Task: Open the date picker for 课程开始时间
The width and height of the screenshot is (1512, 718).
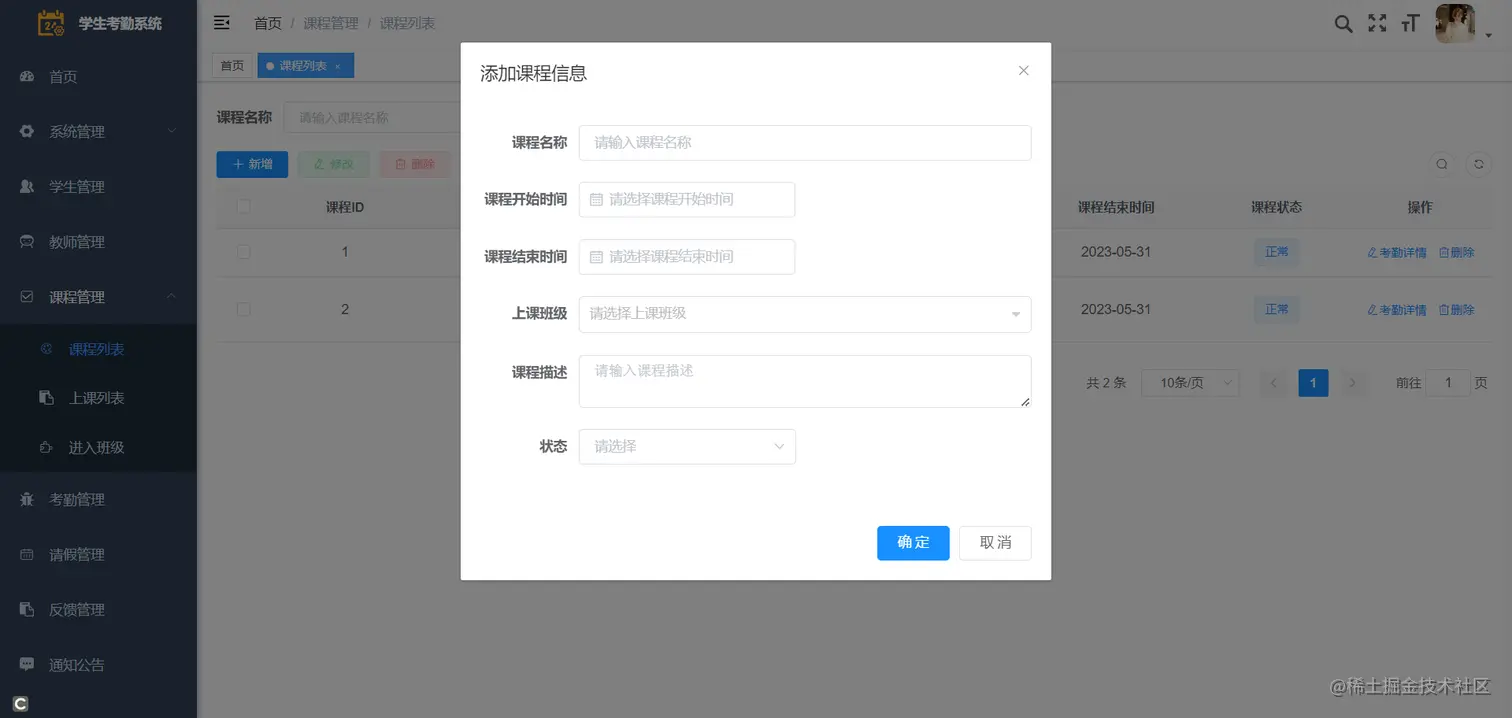Action: click(x=687, y=199)
